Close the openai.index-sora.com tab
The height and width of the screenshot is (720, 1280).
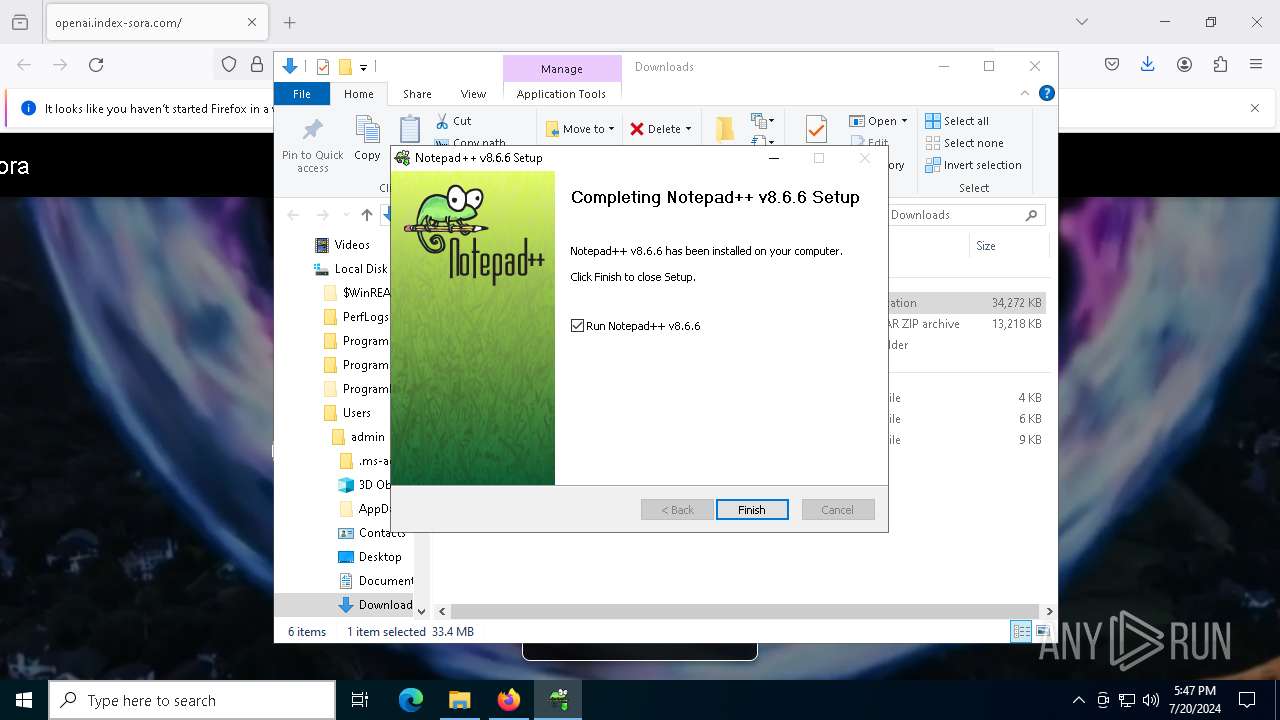point(252,22)
